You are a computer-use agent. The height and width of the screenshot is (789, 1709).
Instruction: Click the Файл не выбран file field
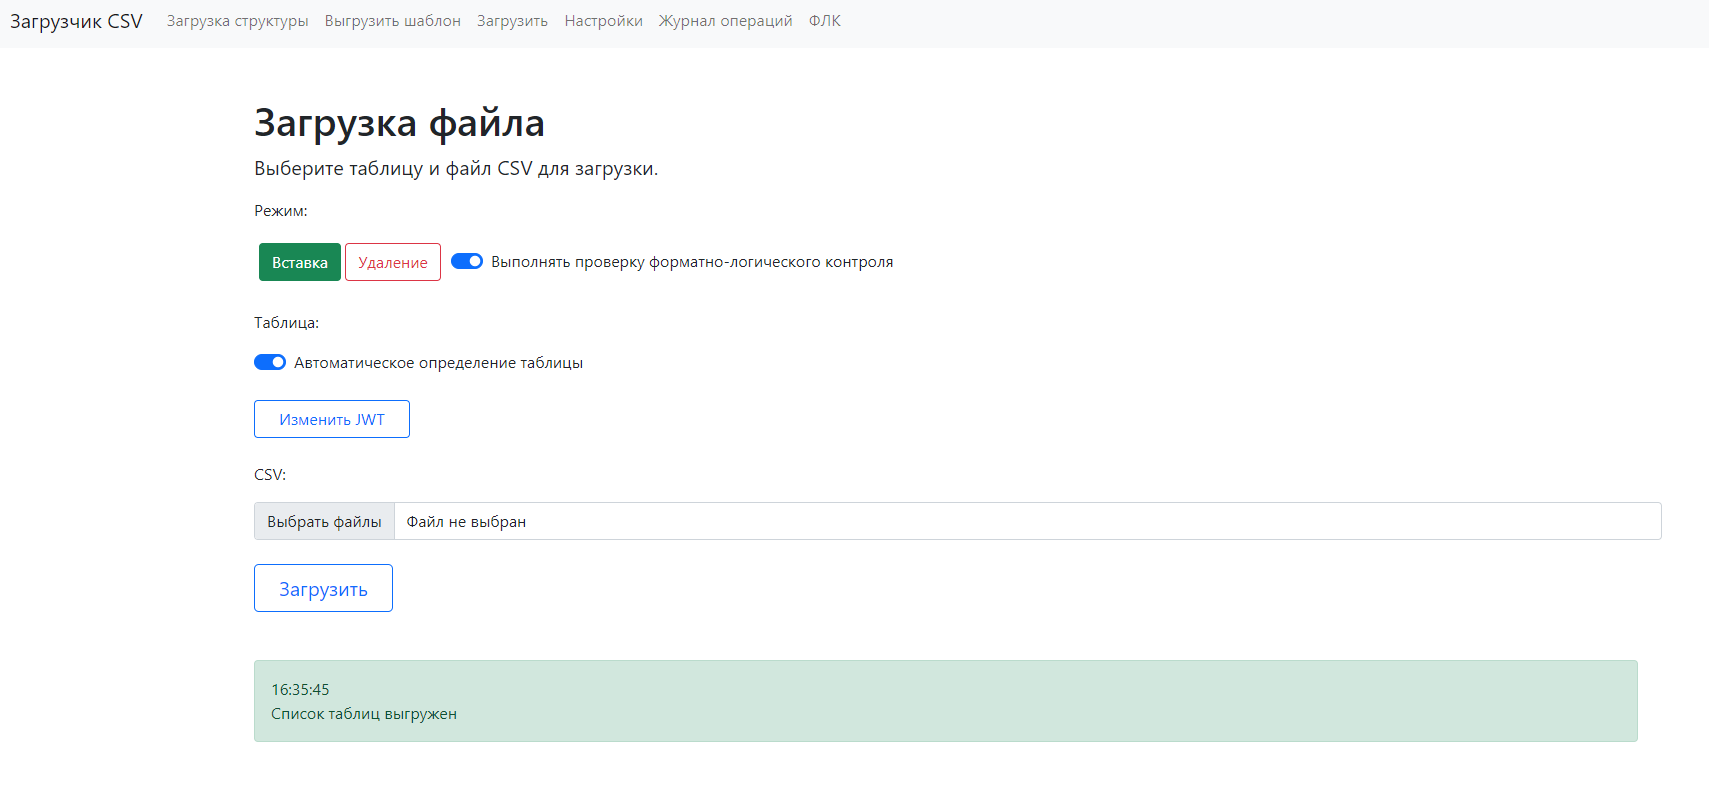[1027, 521]
